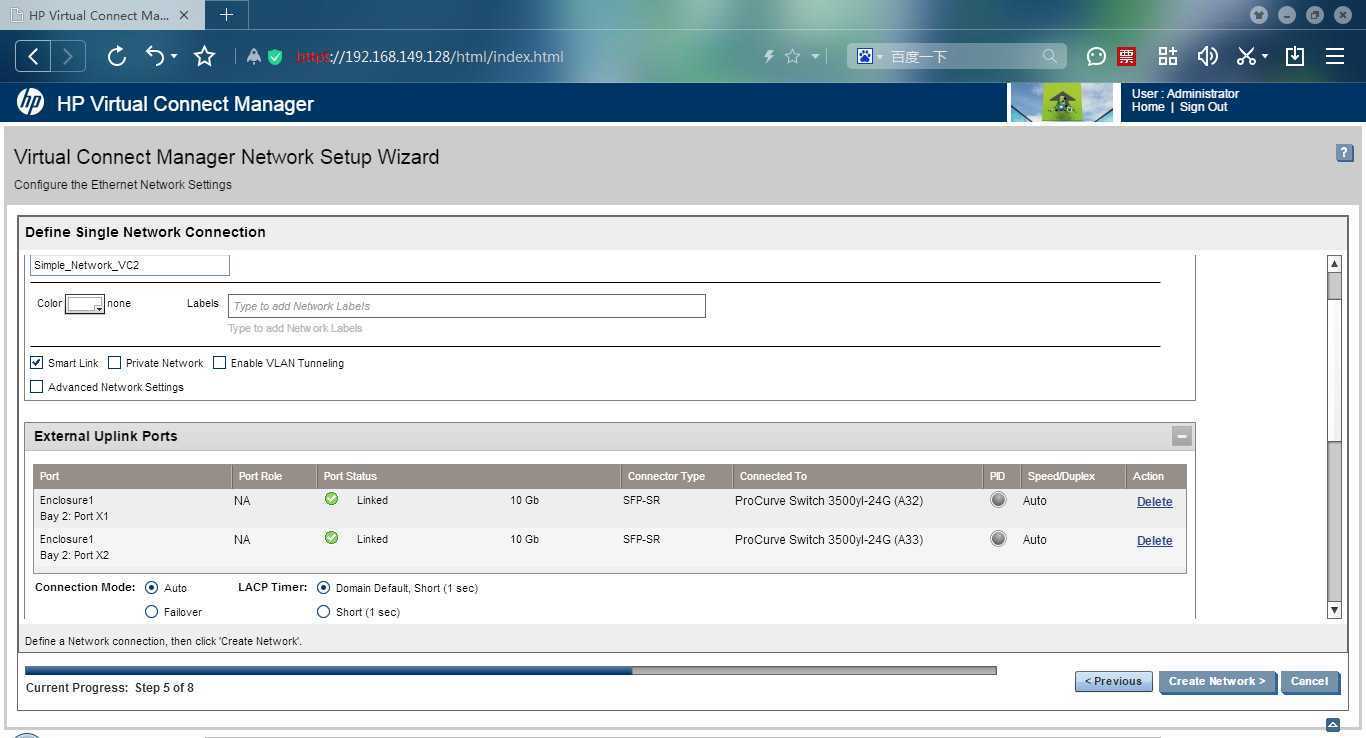Click the bottom-right expand panel icon
This screenshot has height=738, width=1366.
tap(1332, 725)
